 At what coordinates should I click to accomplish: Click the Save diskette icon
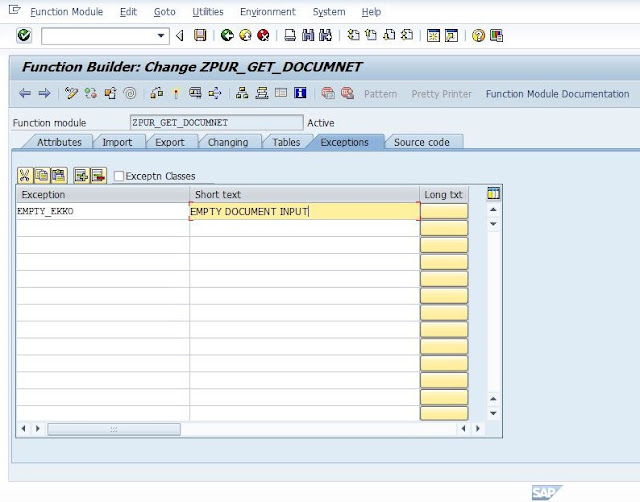pos(200,36)
